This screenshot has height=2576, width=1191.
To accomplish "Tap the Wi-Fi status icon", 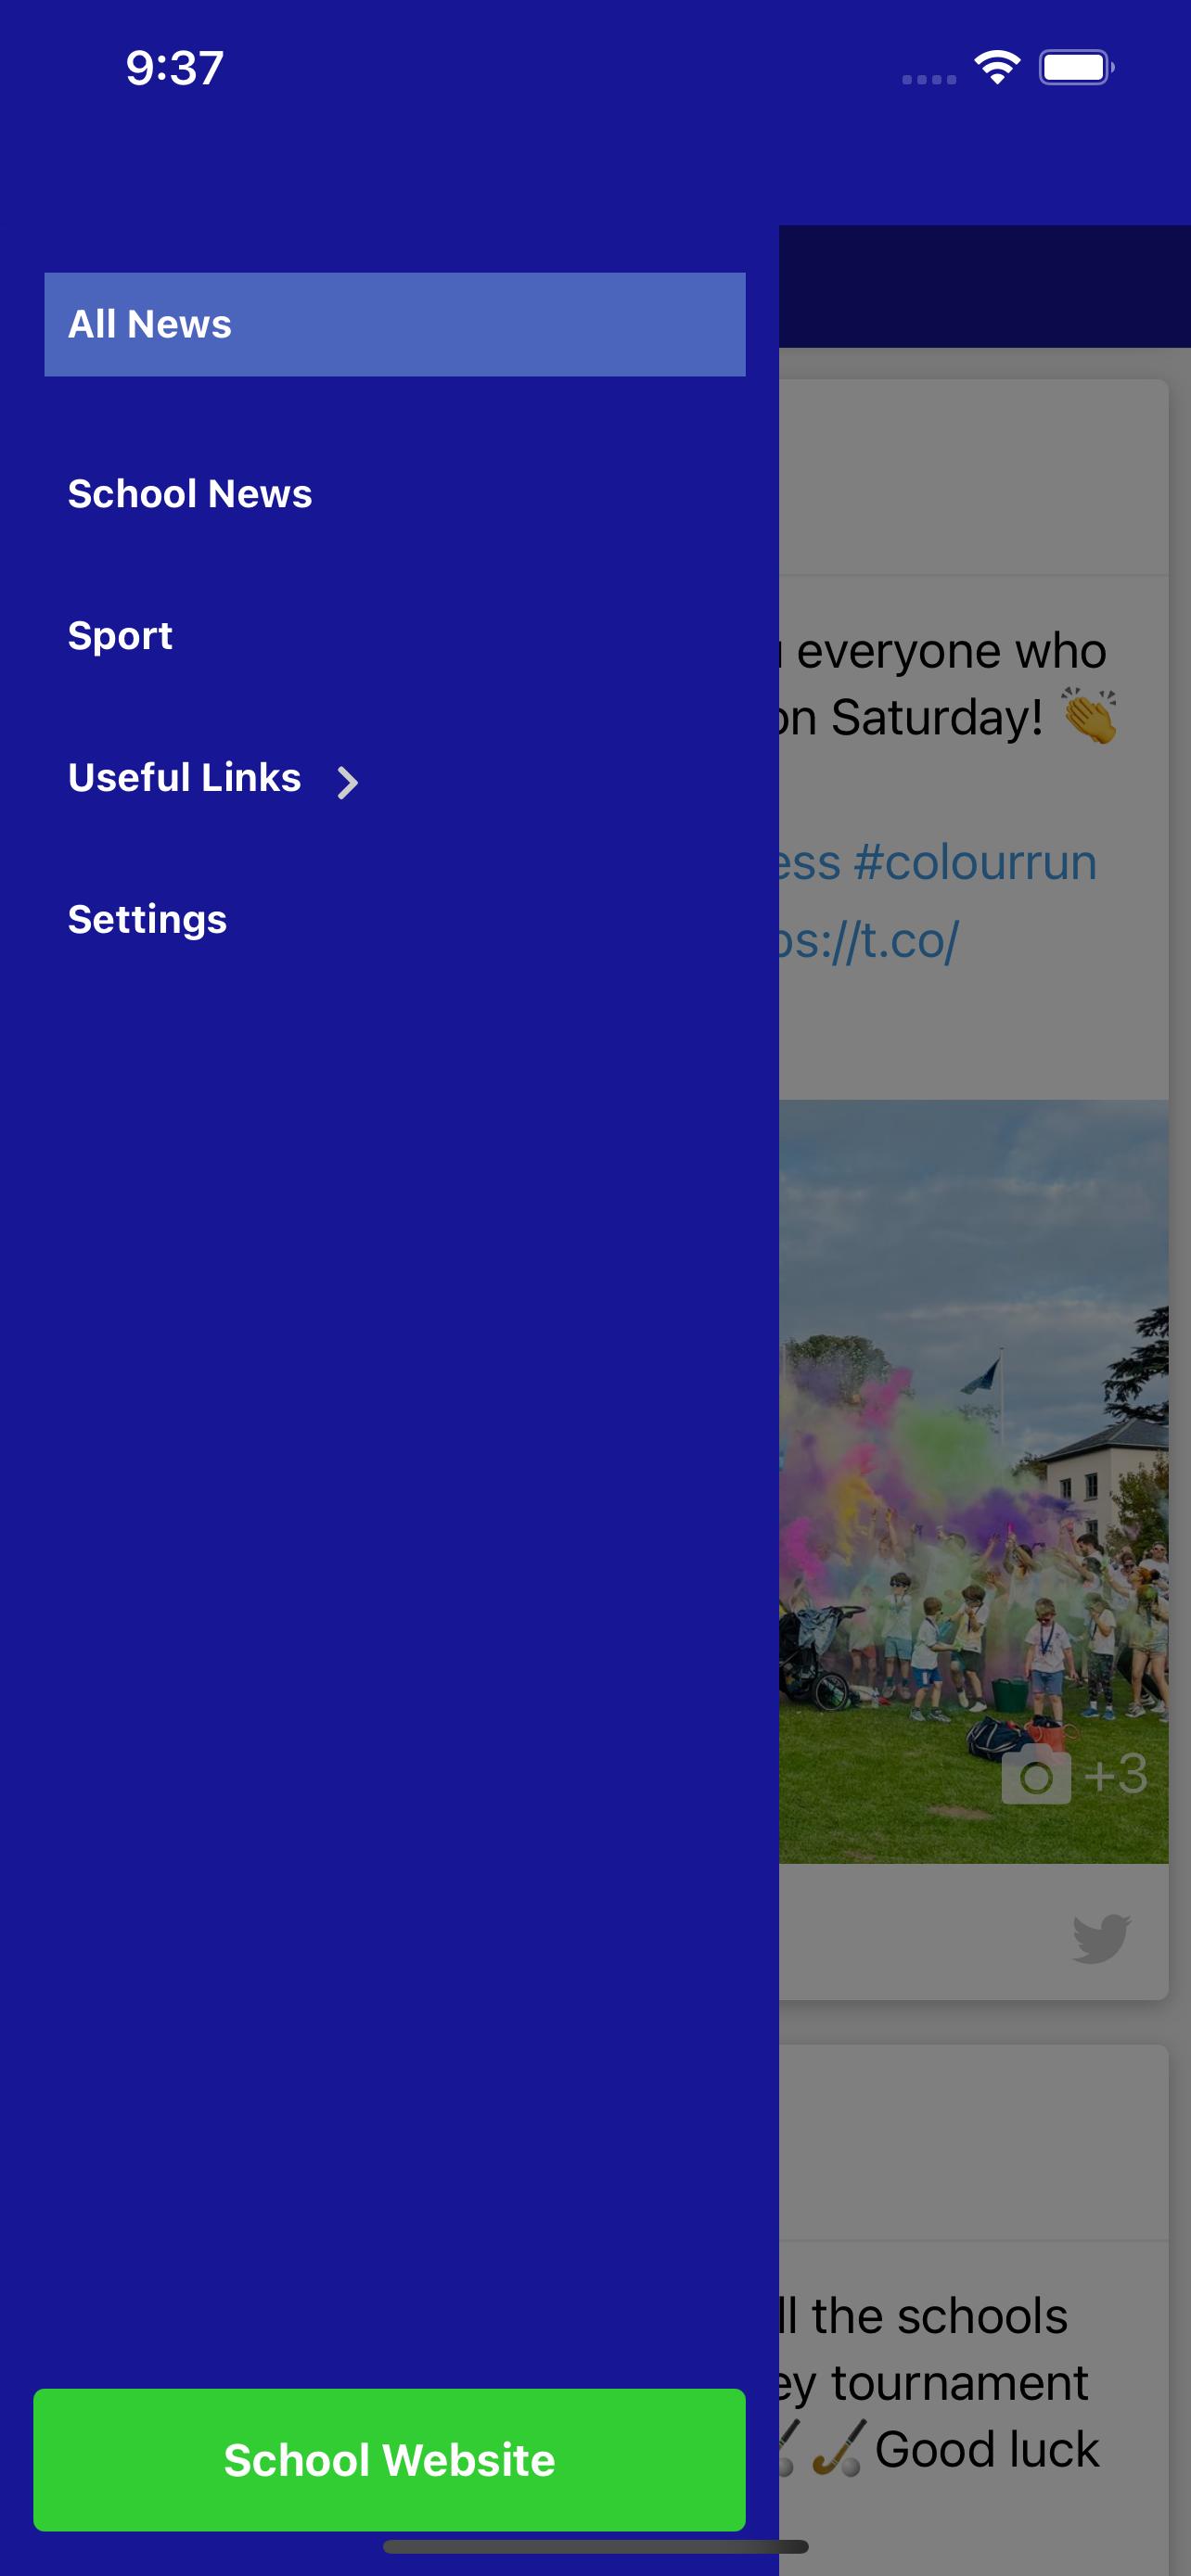I will click(x=997, y=68).
